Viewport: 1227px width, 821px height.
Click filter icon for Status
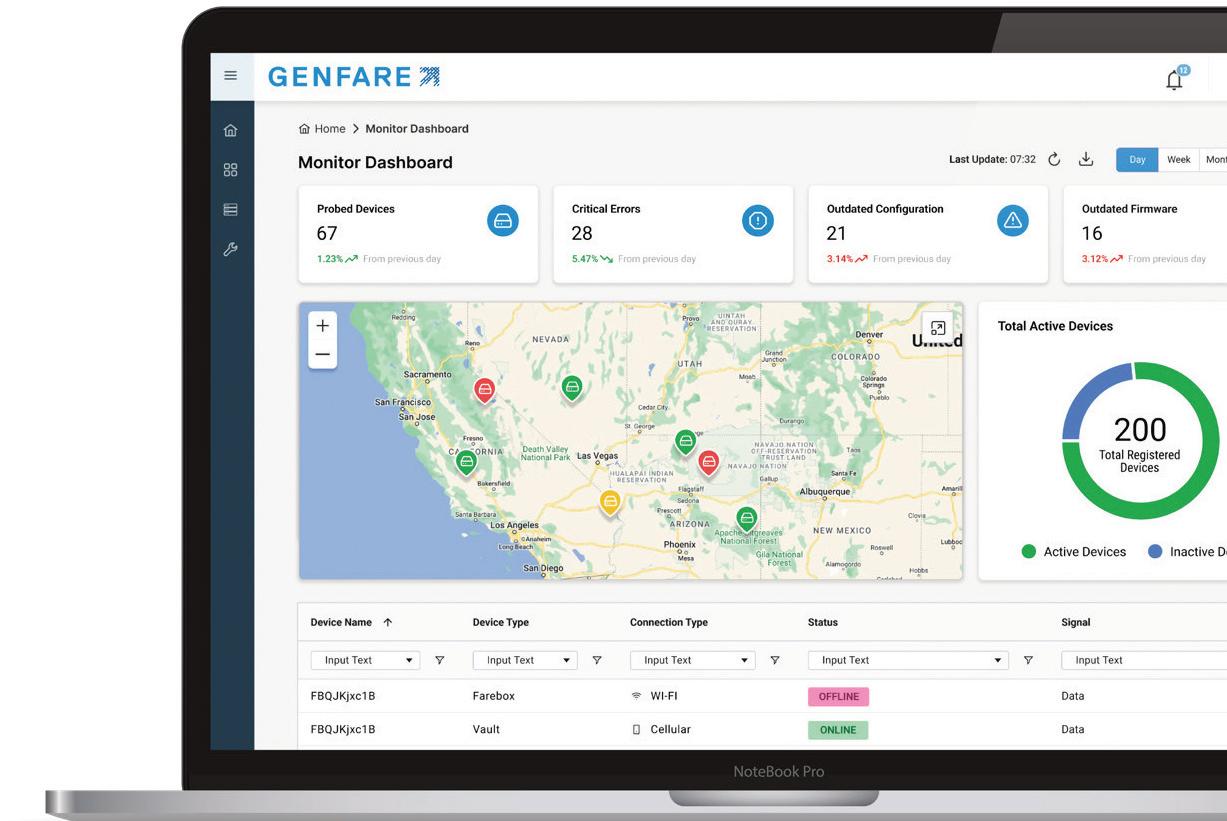(1028, 660)
